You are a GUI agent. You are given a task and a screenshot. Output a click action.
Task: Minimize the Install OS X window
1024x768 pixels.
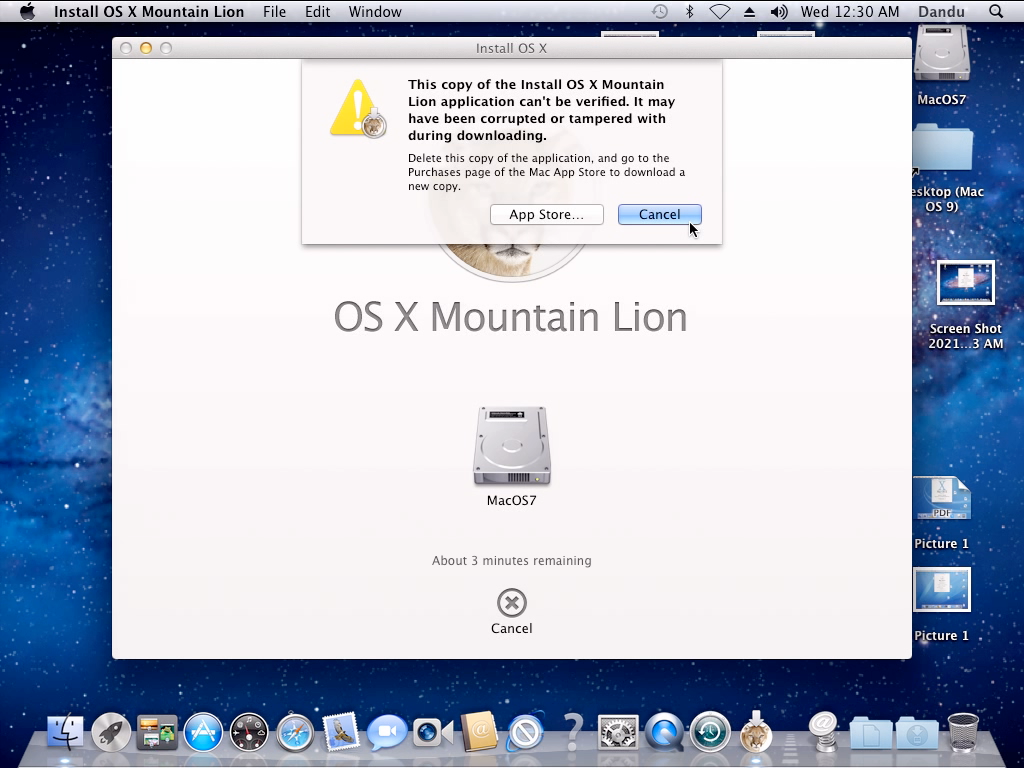pyautogui.click(x=146, y=48)
